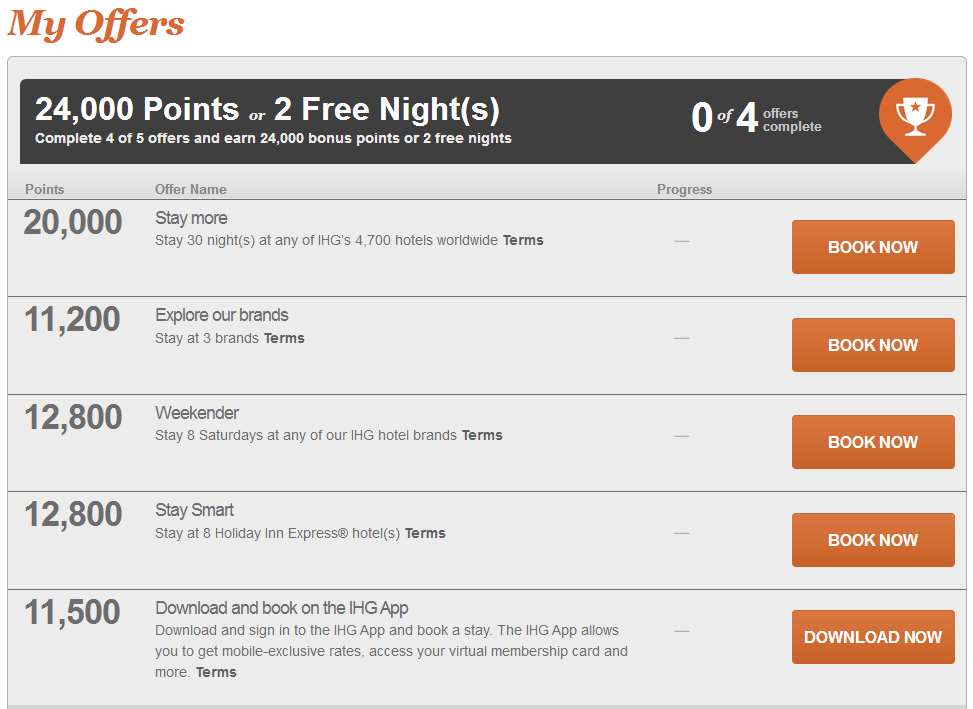
Task: Click the Stay Smart offer title
Action: point(194,510)
